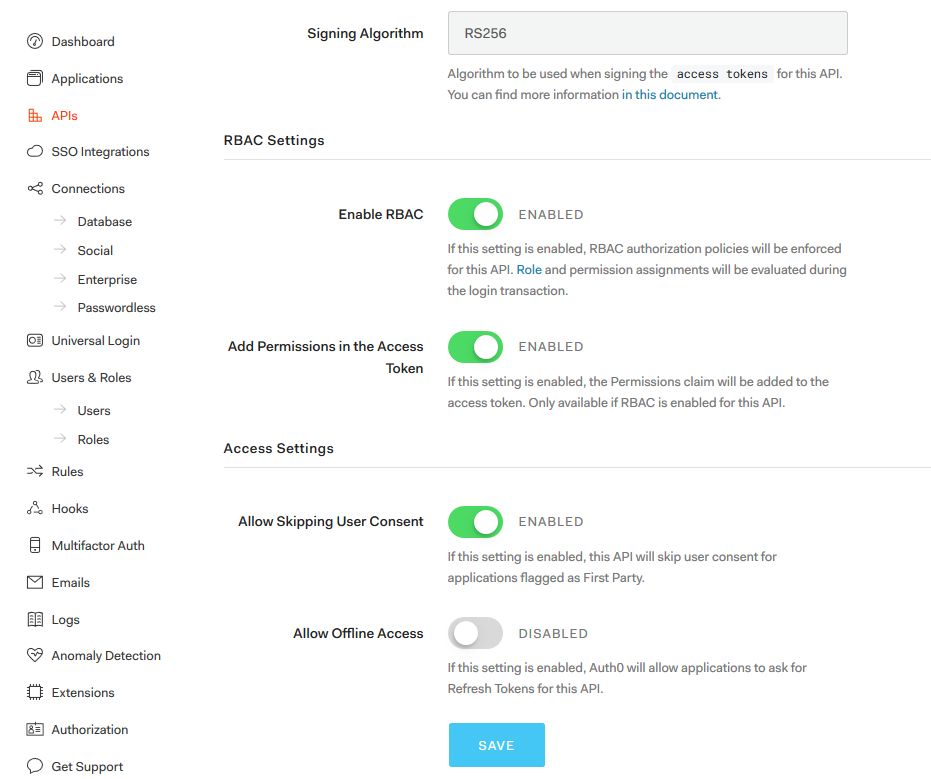Click the Rules shuffle arrows icon
The image size is (931, 779).
click(35, 472)
